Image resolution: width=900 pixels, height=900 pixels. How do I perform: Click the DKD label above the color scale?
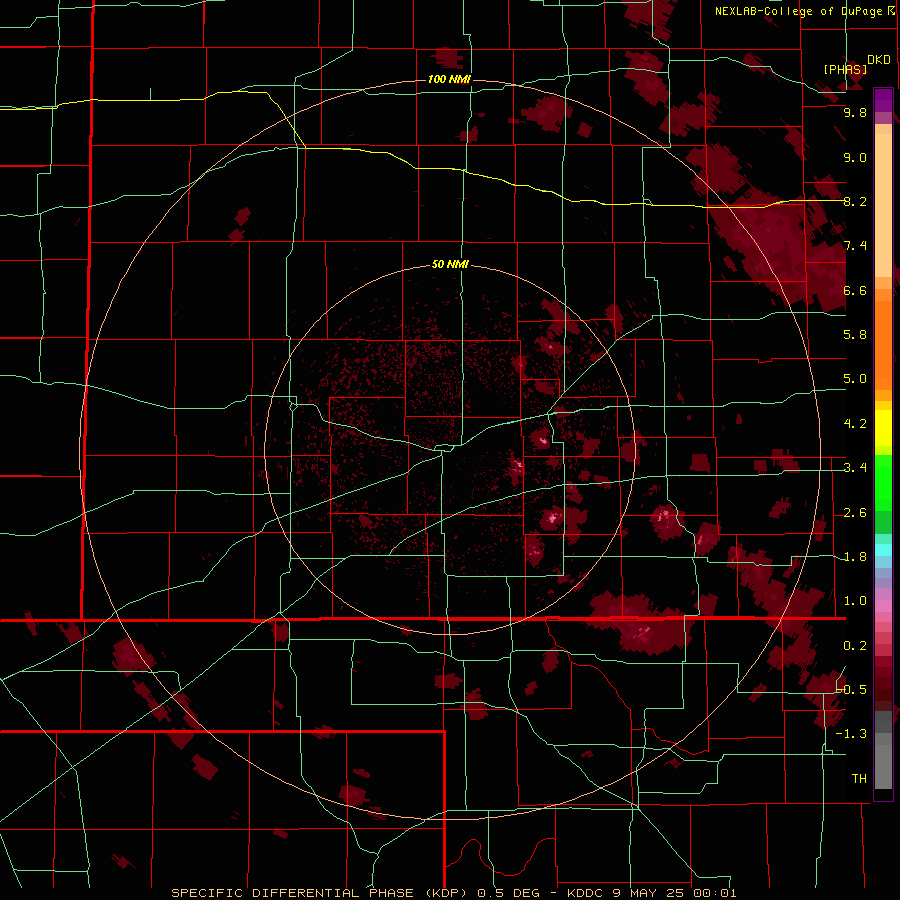tap(879, 60)
